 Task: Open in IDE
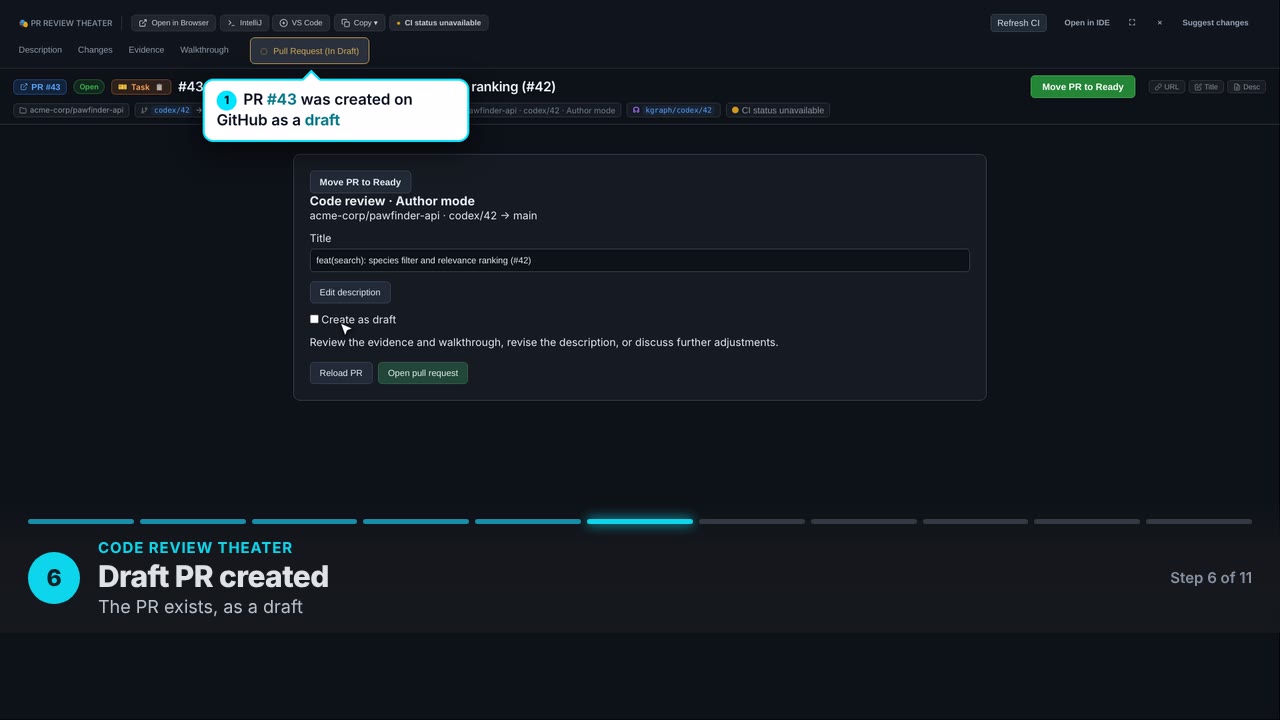[x=1086, y=22]
